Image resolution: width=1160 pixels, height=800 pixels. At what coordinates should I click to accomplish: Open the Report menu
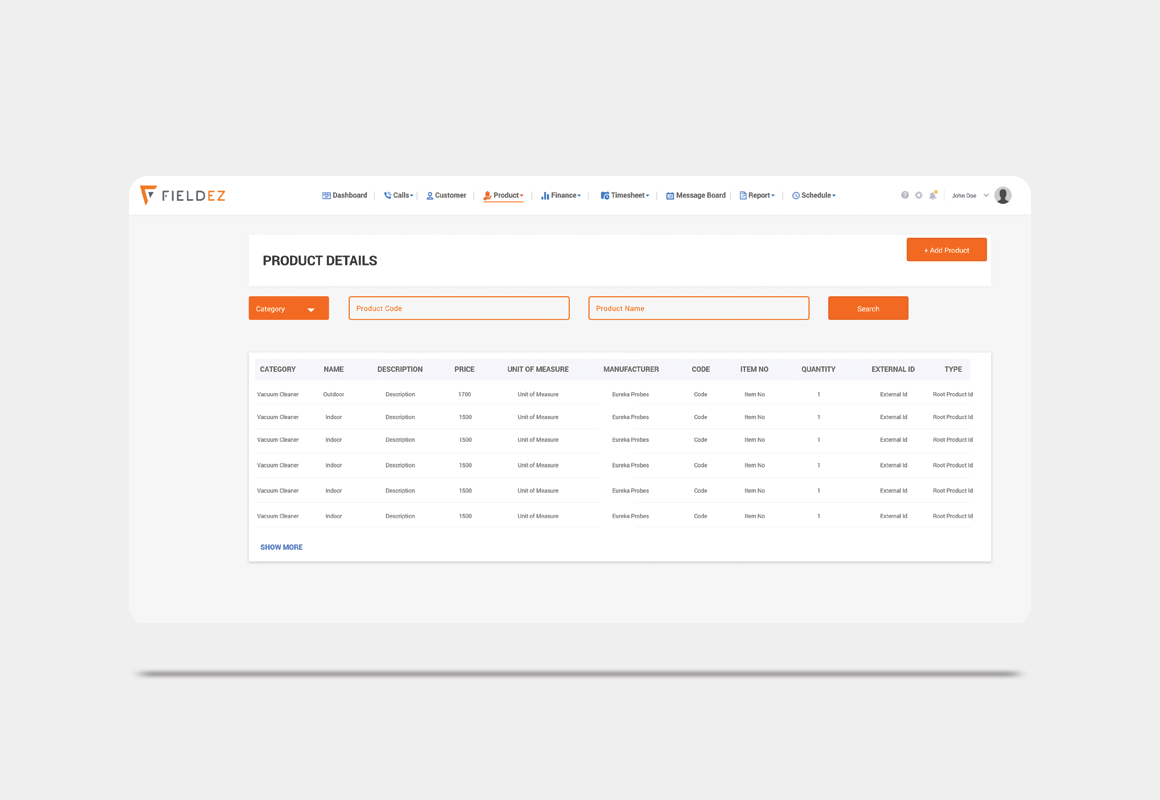coord(757,196)
